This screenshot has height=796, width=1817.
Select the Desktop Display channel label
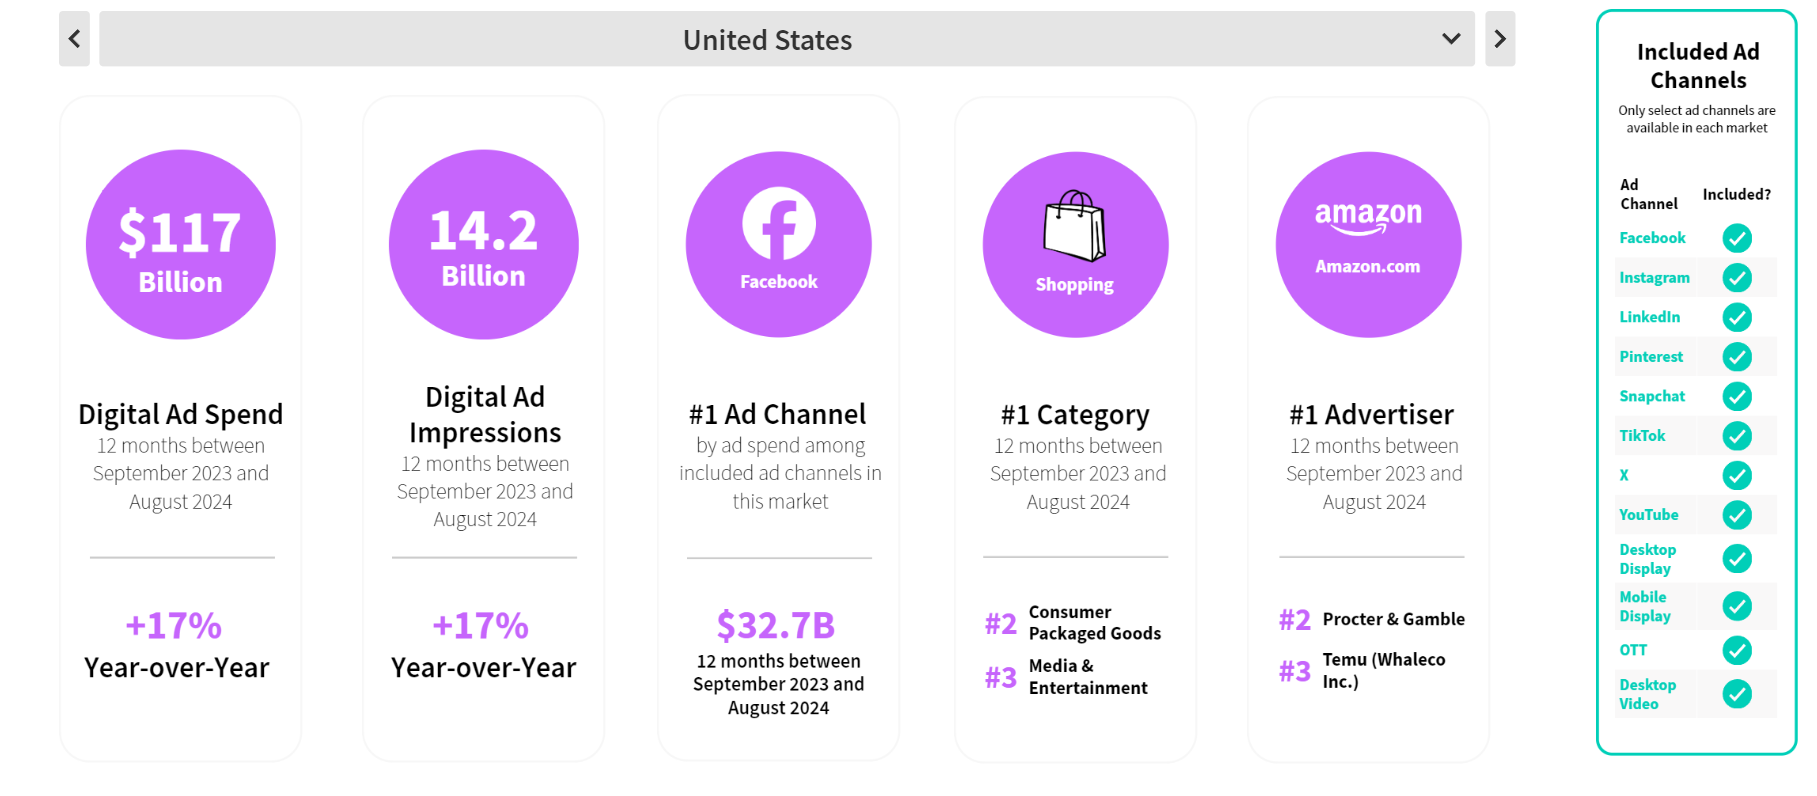click(1647, 559)
